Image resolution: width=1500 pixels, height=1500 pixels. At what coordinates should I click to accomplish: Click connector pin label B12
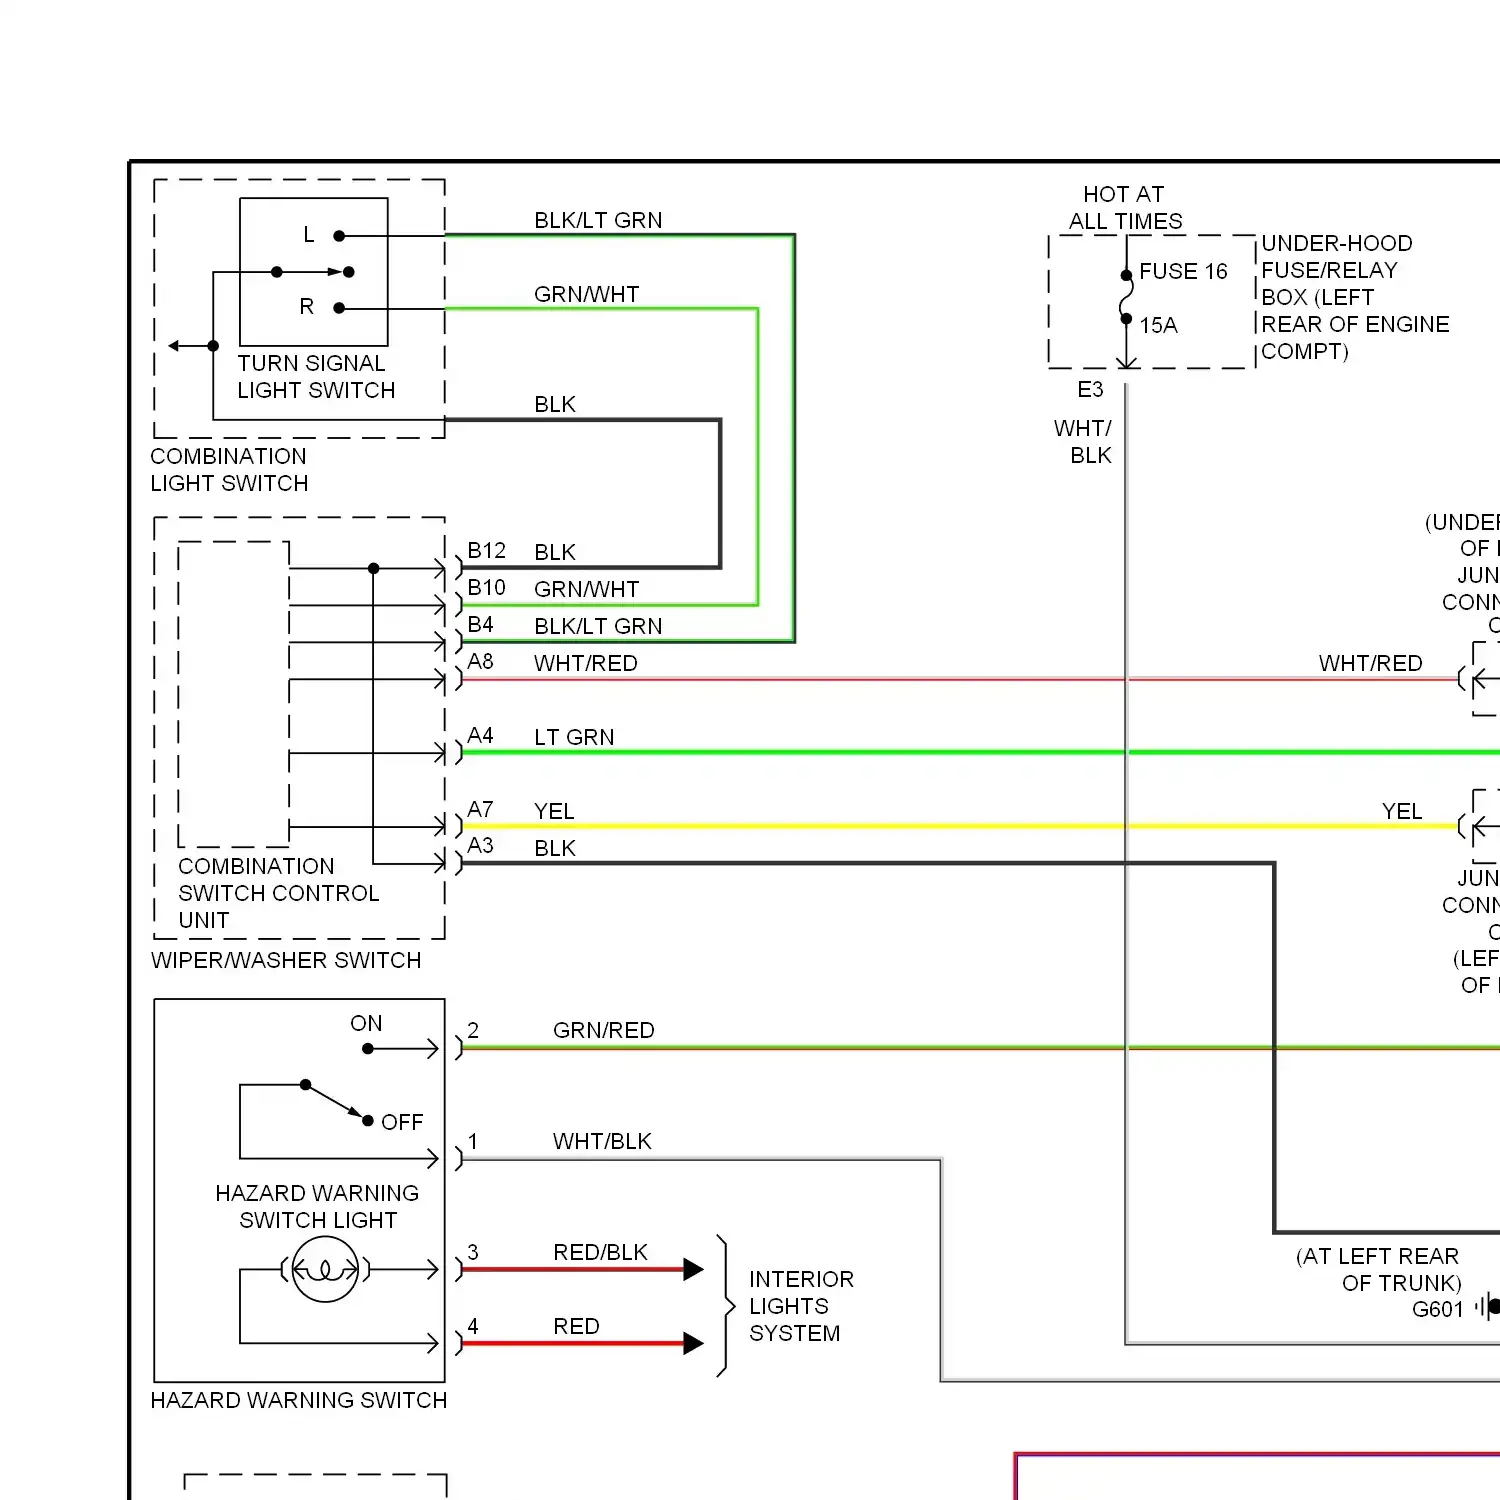pyautogui.click(x=486, y=551)
